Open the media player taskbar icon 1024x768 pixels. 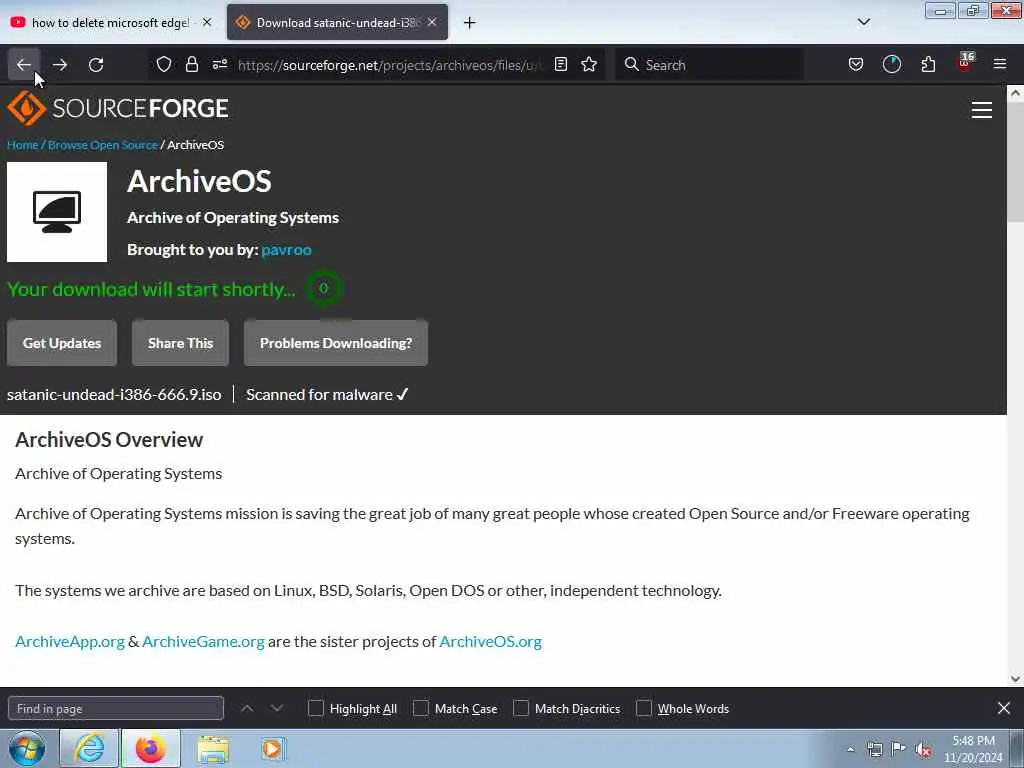click(x=272, y=748)
